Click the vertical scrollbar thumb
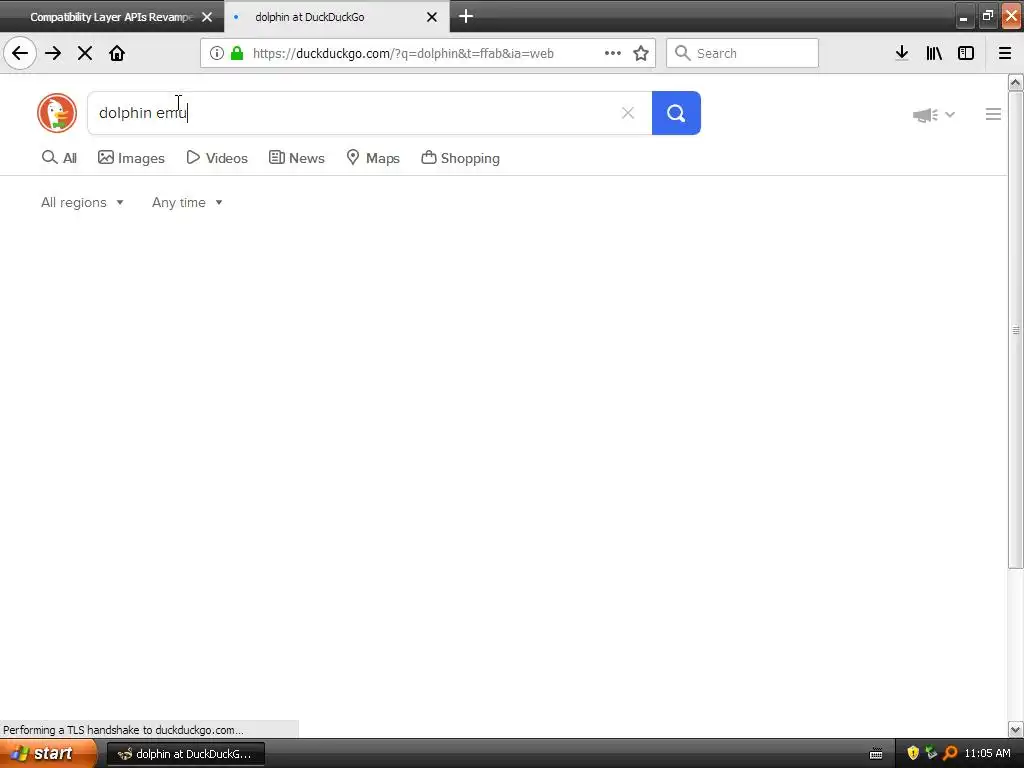Screen dimensions: 1024x768 [x=1015, y=330]
